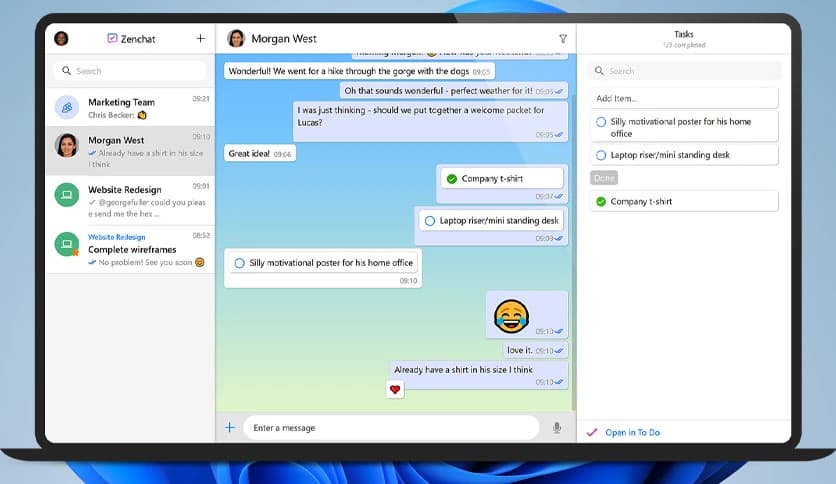Open Morgan West avatar in chat list
The image size is (836, 484).
(67, 146)
